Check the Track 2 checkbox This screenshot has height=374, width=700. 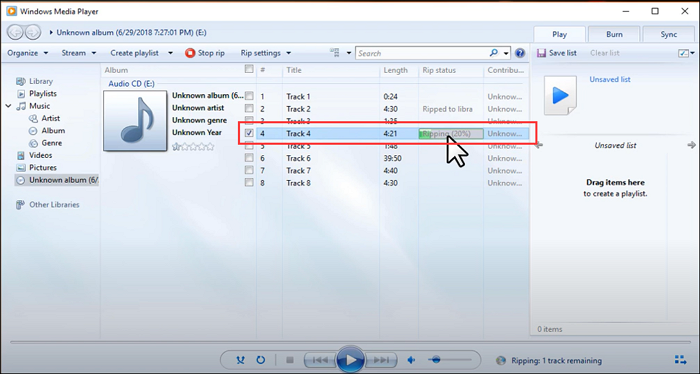[x=249, y=108]
